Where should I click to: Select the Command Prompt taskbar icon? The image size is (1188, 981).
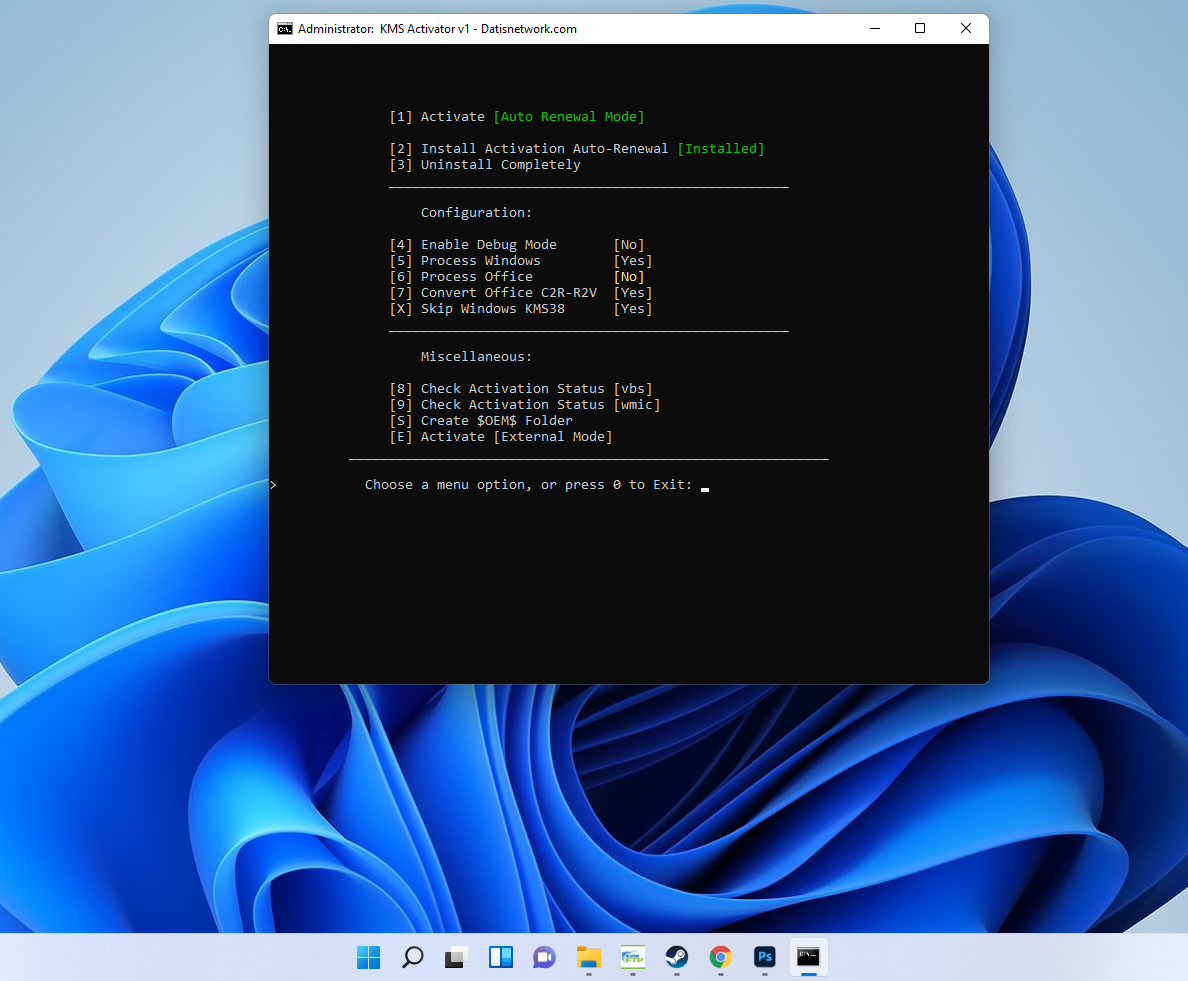[808, 957]
